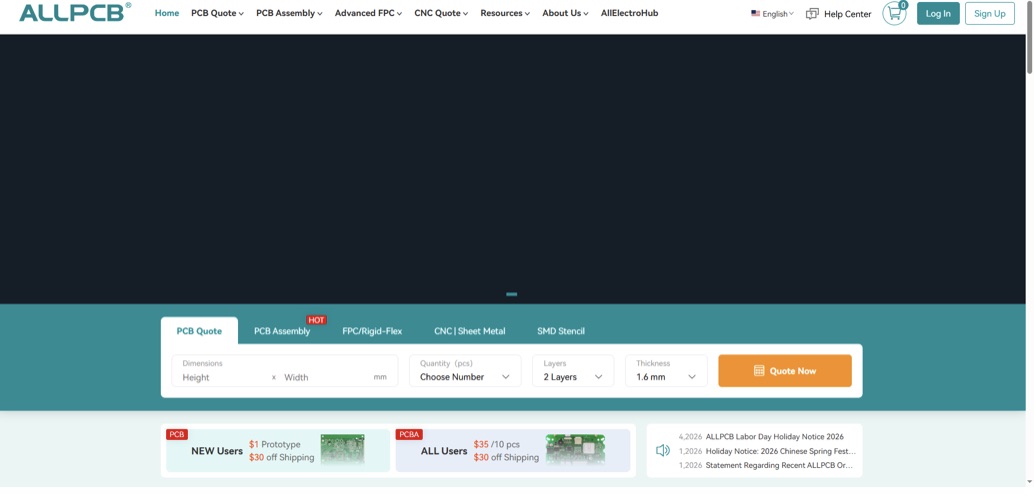The height and width of the screenshot is (496, 1034).
Task: Open the Thickness 1.6 mm dropdown
Action: tap(666, 371)
